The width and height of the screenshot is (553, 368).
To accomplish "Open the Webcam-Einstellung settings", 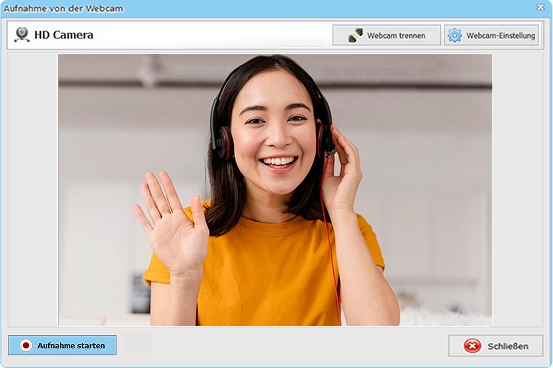I will tap(491, 35).
